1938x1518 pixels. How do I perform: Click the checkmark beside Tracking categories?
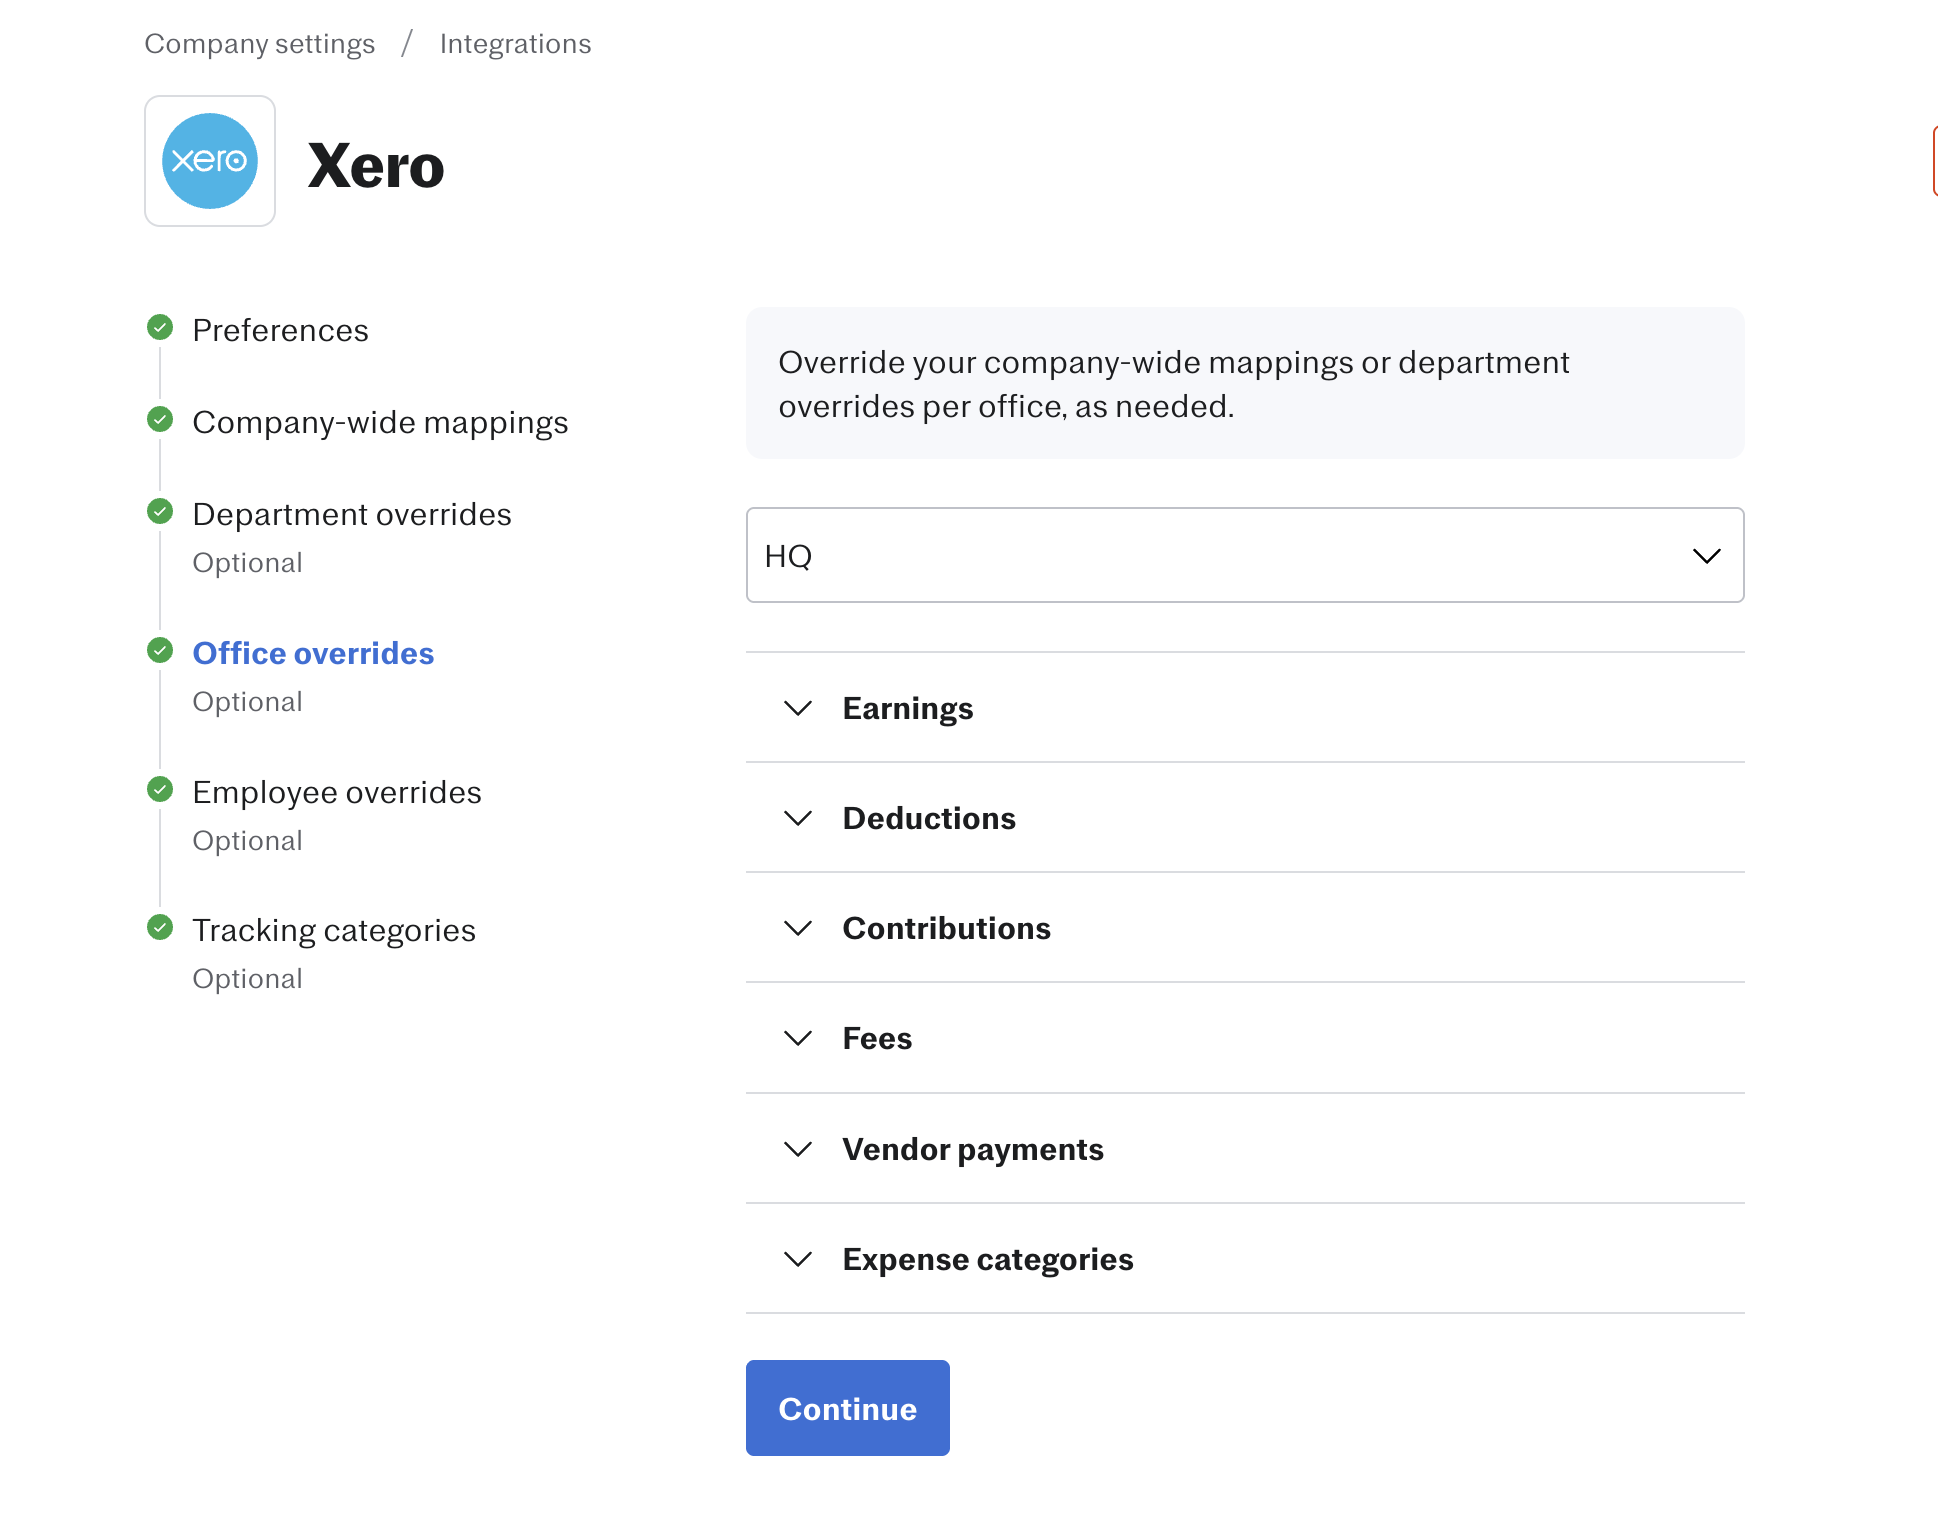(160, 927)
